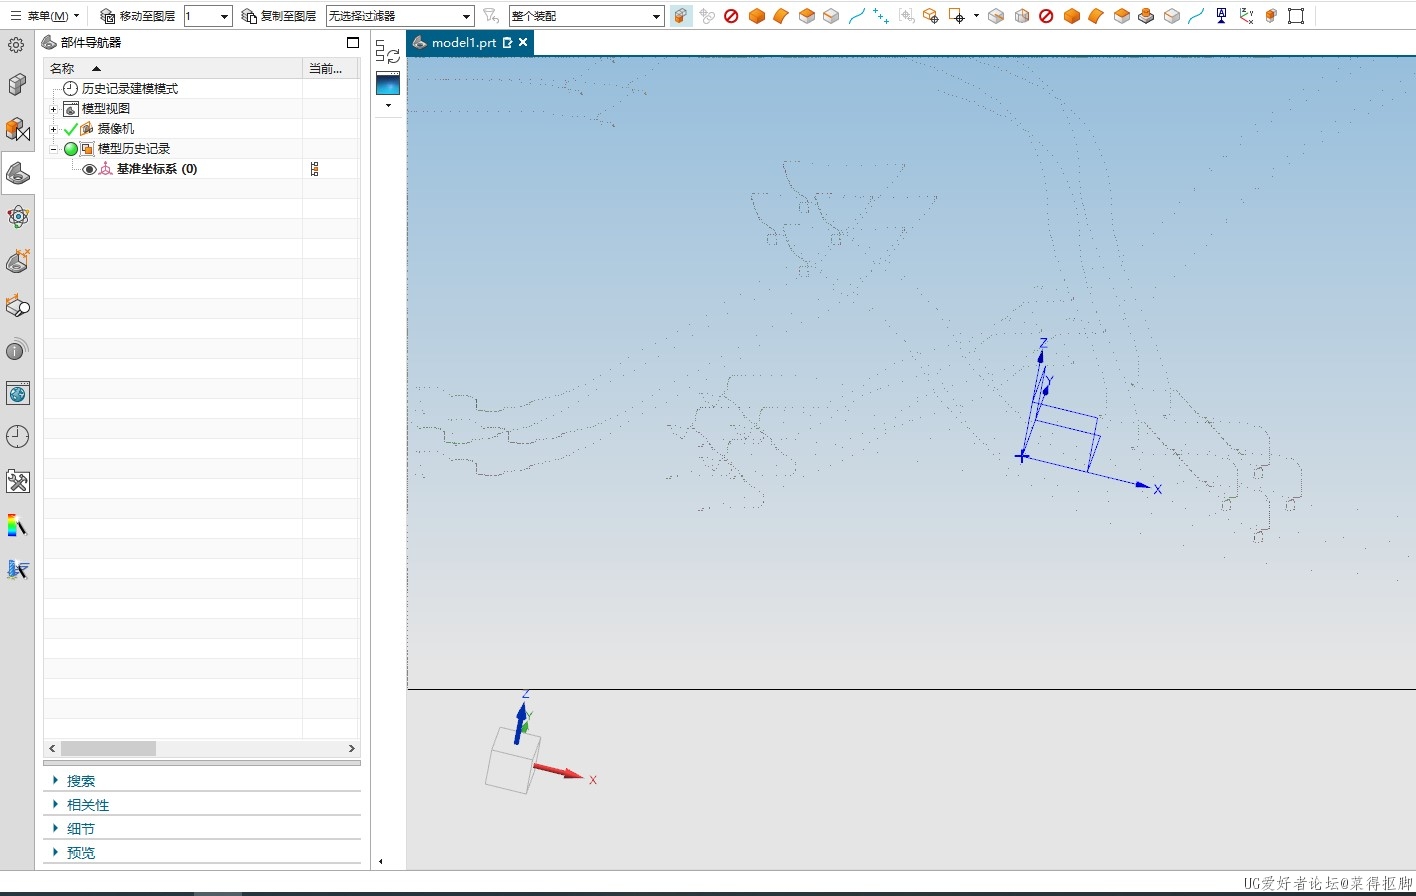Click the greyed chain link toolbar icon
This screenshot has height=896, width=1416.
707,16
